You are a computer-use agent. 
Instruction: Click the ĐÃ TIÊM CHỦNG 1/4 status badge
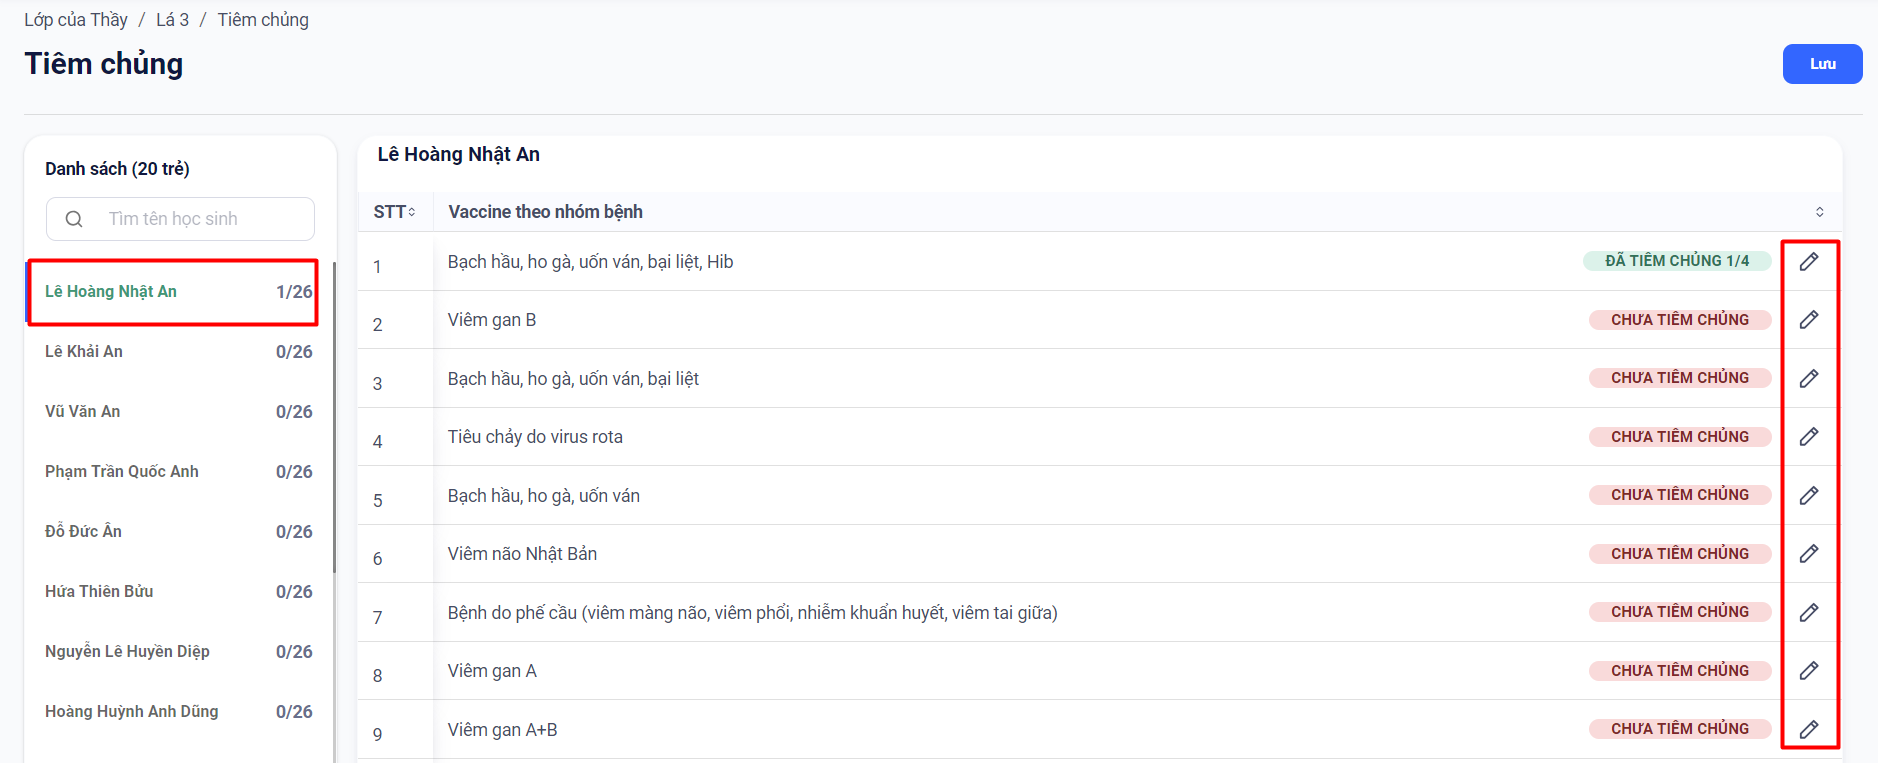pos(1676,261)
